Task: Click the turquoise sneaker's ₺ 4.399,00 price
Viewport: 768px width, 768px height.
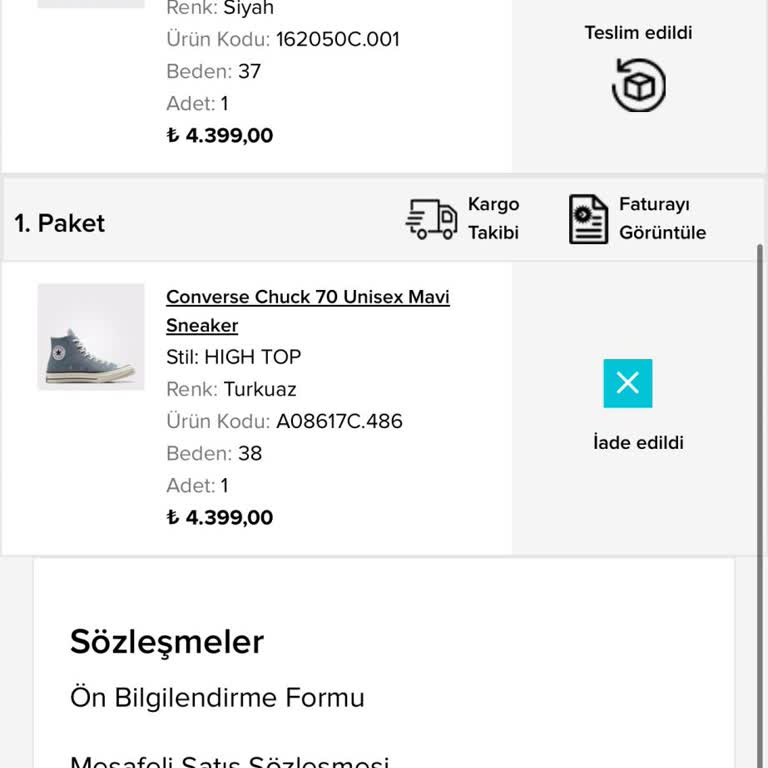Action: click(220, 517)
